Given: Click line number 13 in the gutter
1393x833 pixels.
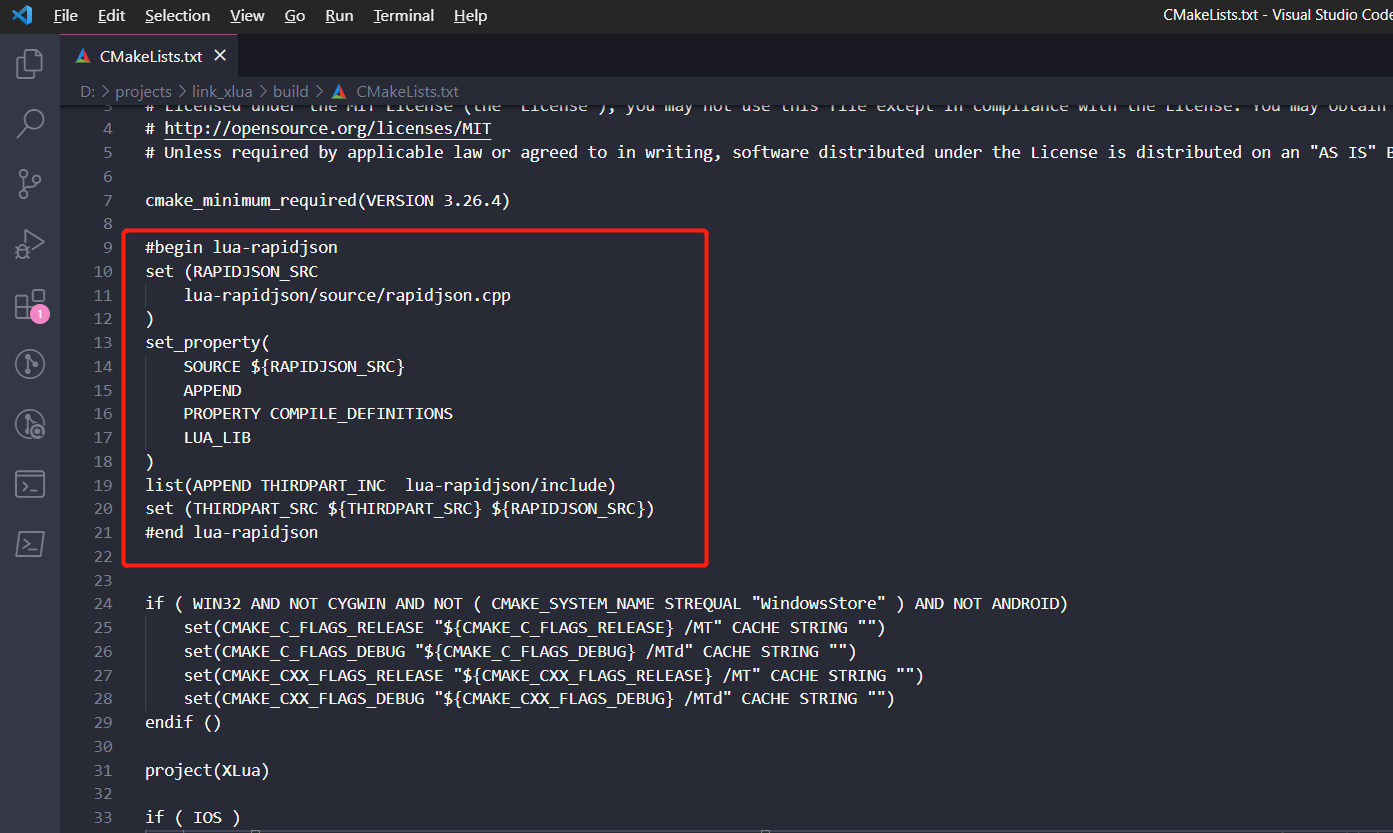Looking at the screenshot, I should click(x=102, y=342).
